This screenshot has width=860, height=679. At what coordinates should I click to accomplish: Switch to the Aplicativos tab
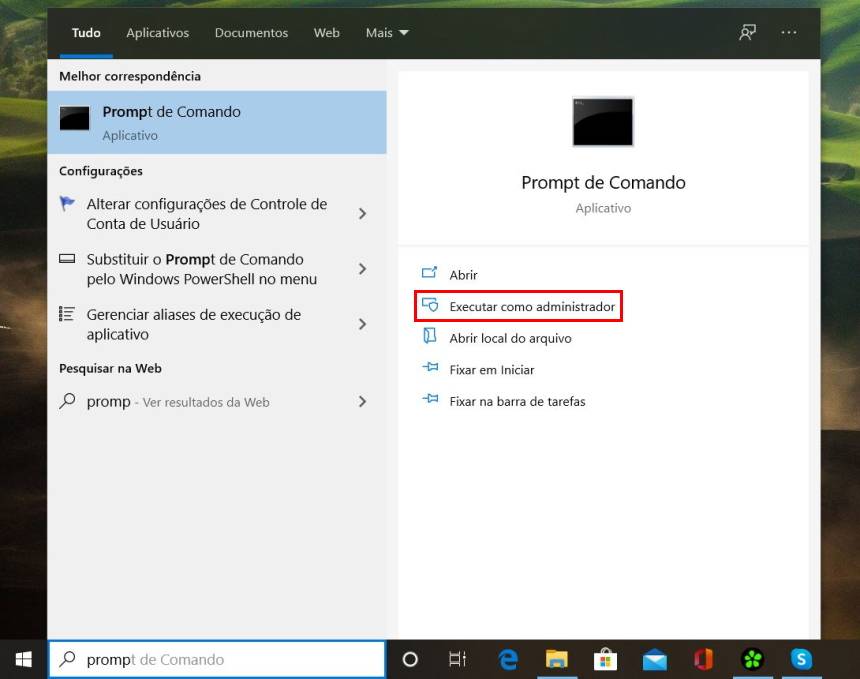157,33
